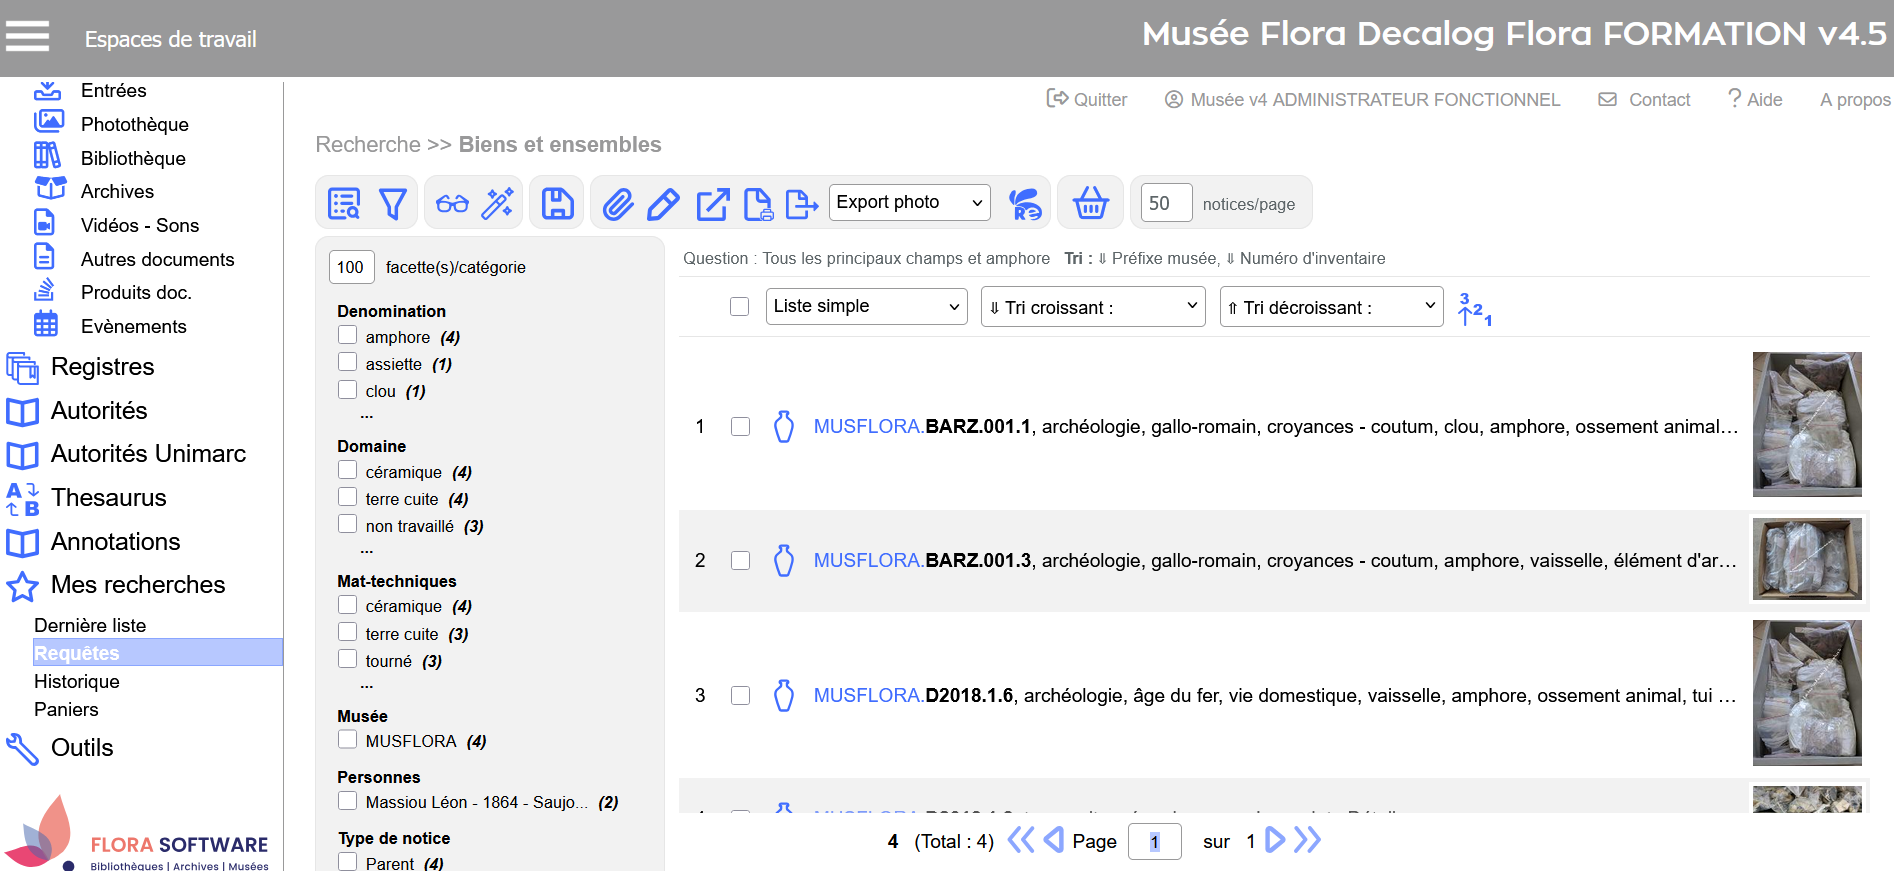Click the filter funnel icon

pos(393,204)
